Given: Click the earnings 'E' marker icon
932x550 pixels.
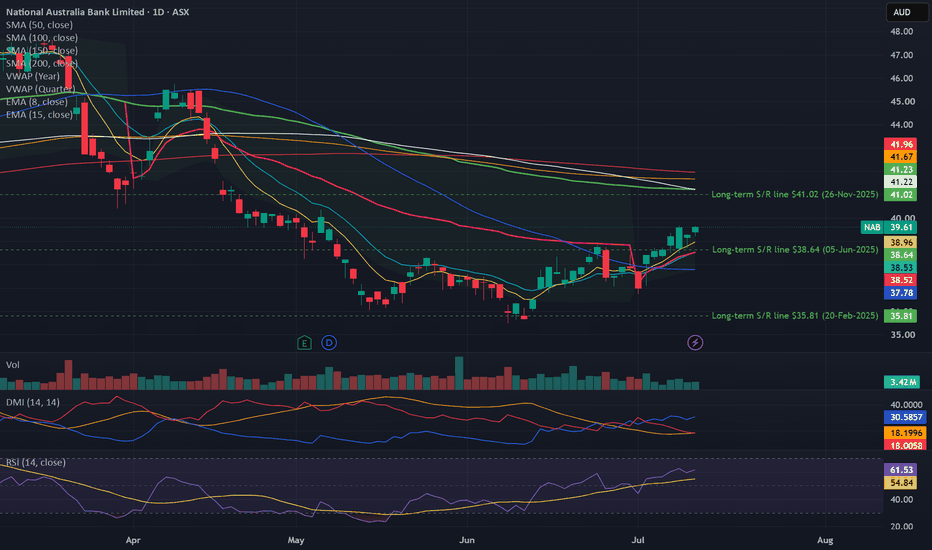Looking at the screenshot, I should point(304,342).
